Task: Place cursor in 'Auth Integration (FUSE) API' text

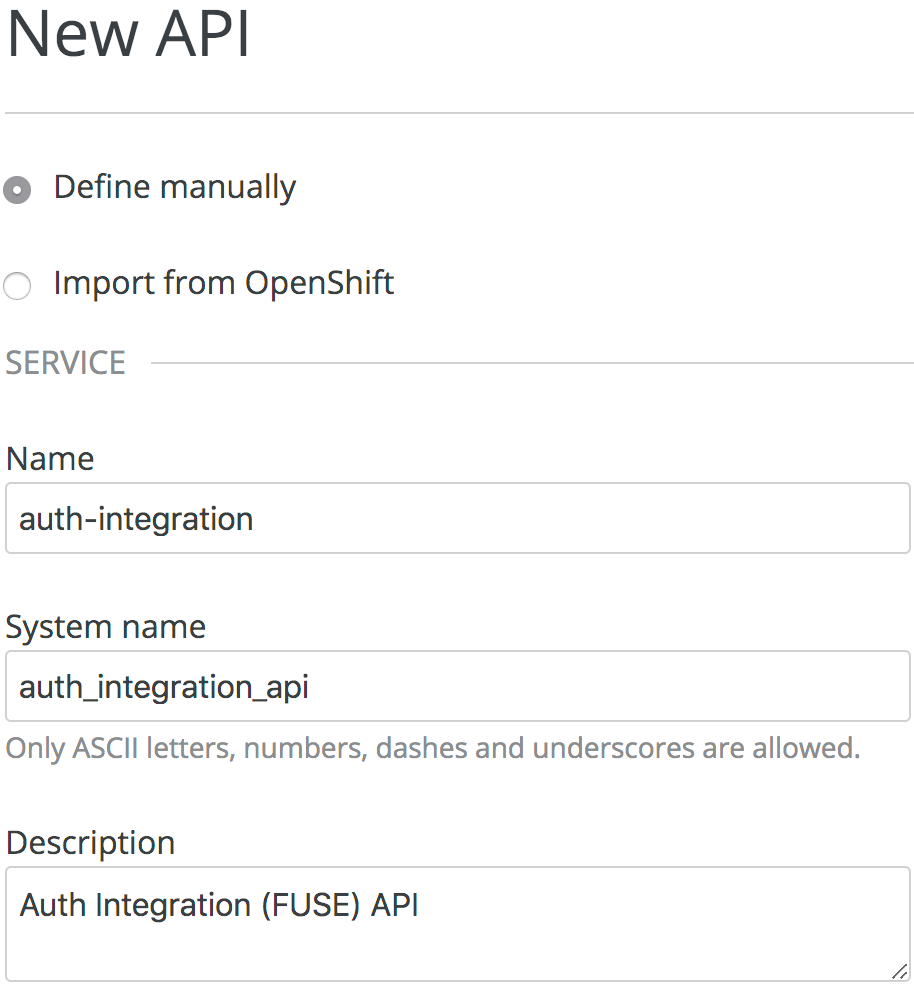Action: [x=219, y=905]
